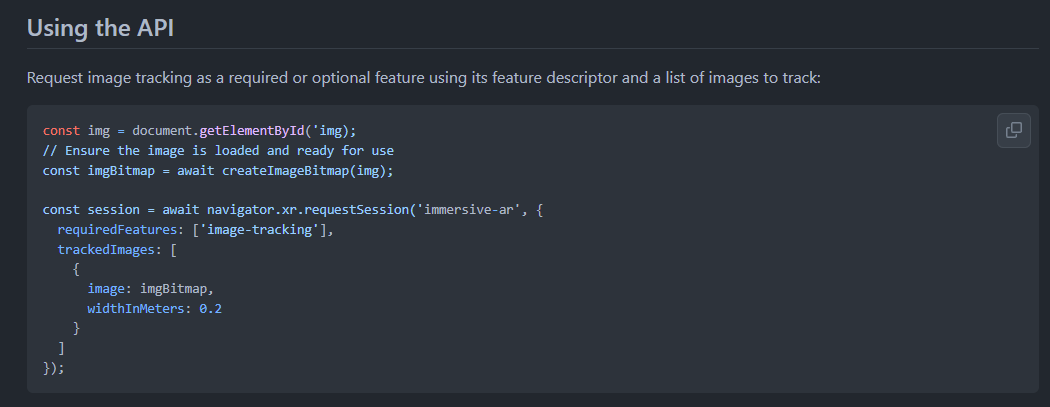1050x407 pixels.
Task: Click the "Using the API" heading
Action: pyautogui.click(x=100, y=28)
